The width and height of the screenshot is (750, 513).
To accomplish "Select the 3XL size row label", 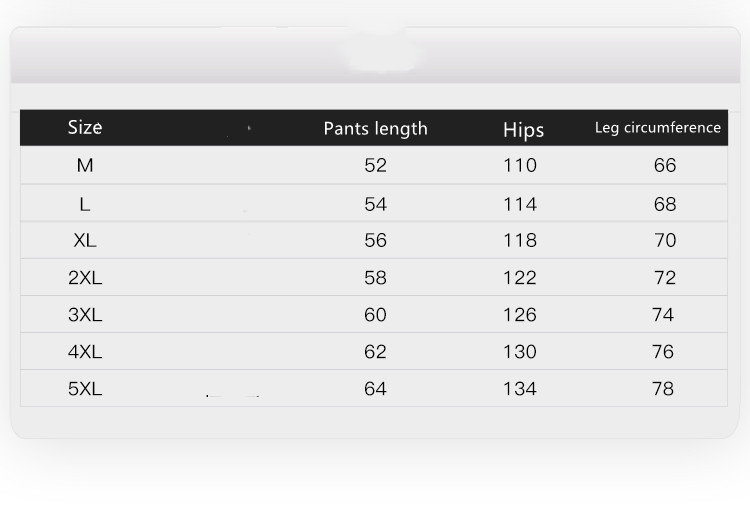I will point(85,315).
